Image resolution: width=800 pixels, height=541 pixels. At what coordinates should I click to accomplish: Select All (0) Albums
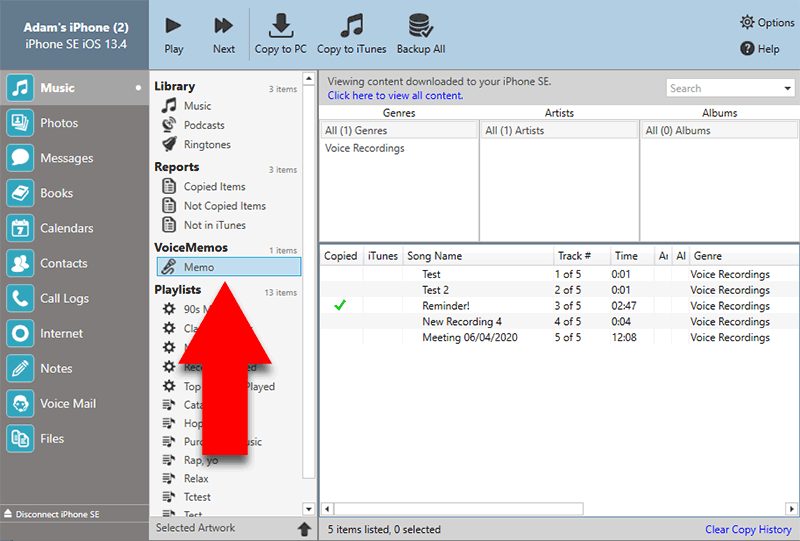coord(719,131)
